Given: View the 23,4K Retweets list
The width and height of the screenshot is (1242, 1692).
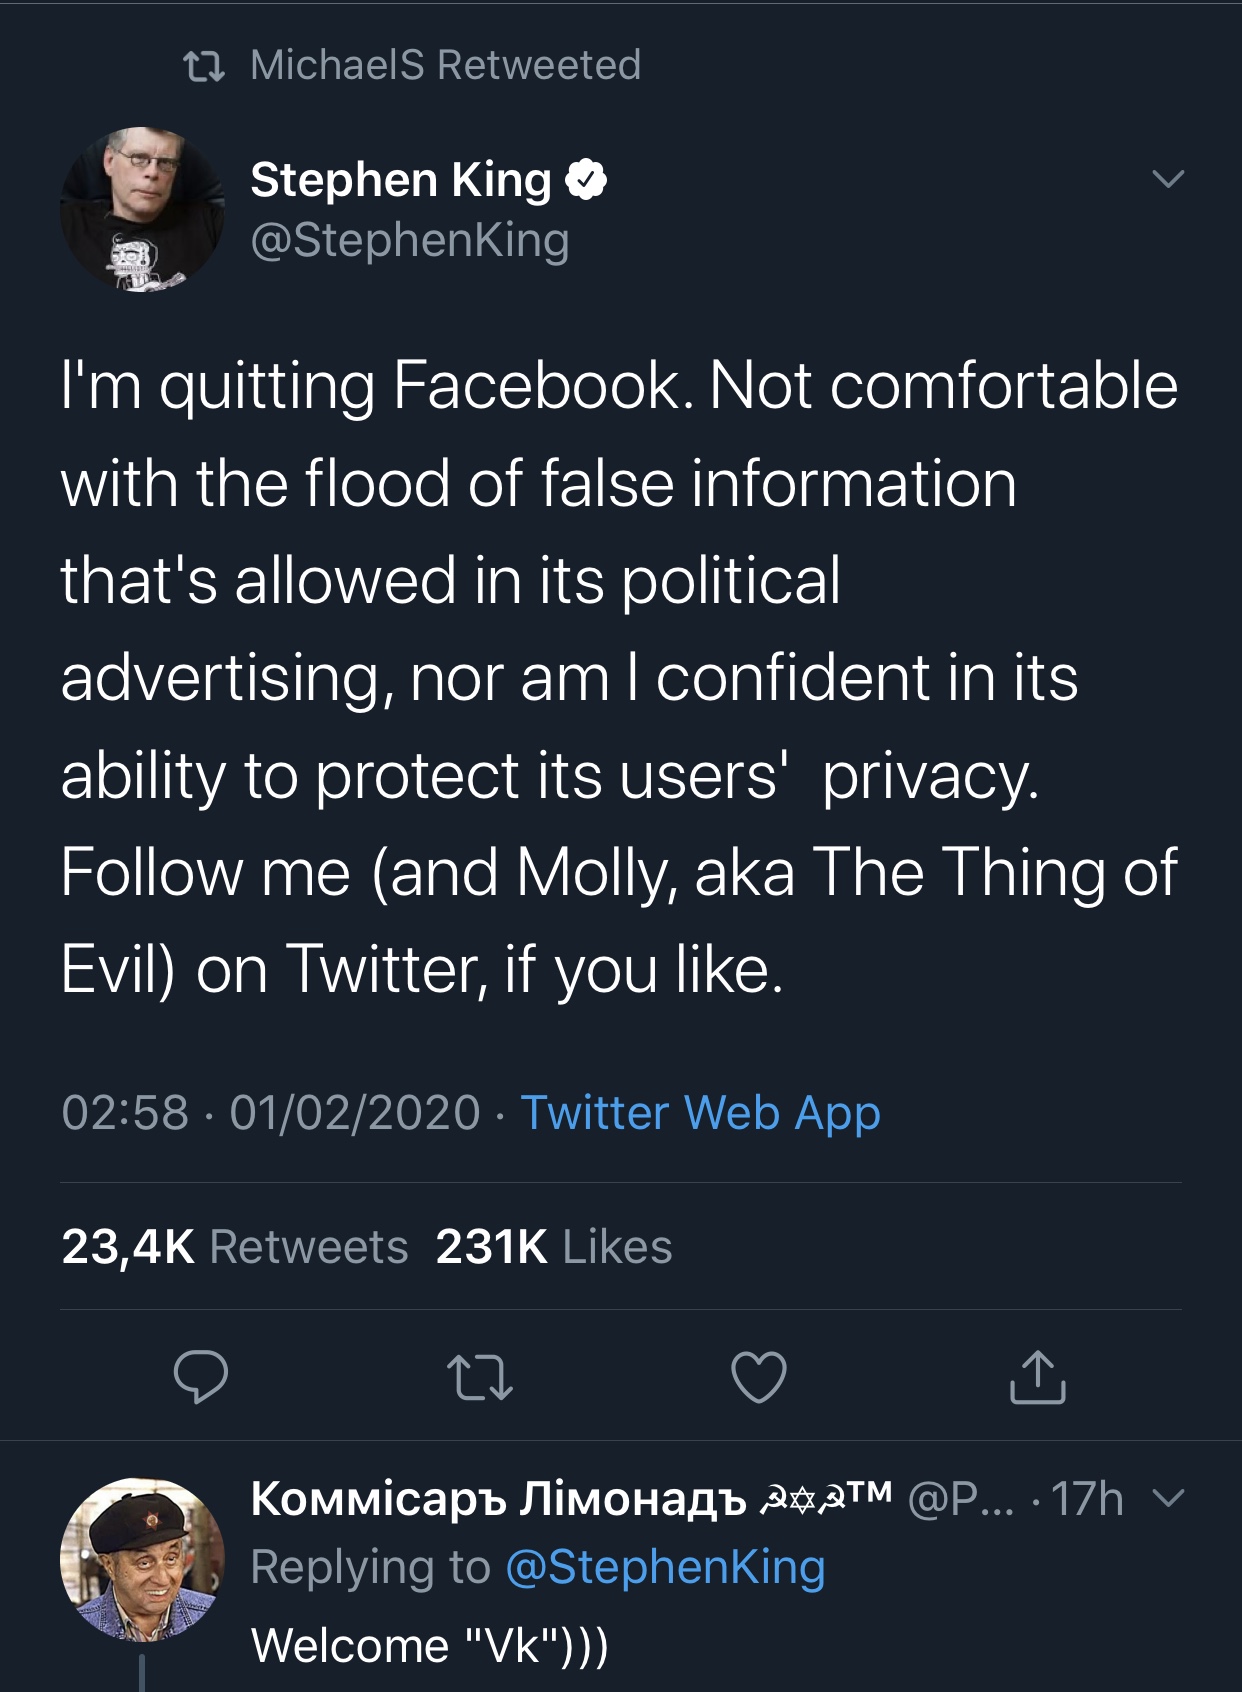Looking at the screenshot, I should pyautogui.click(x=235, y=1247).
